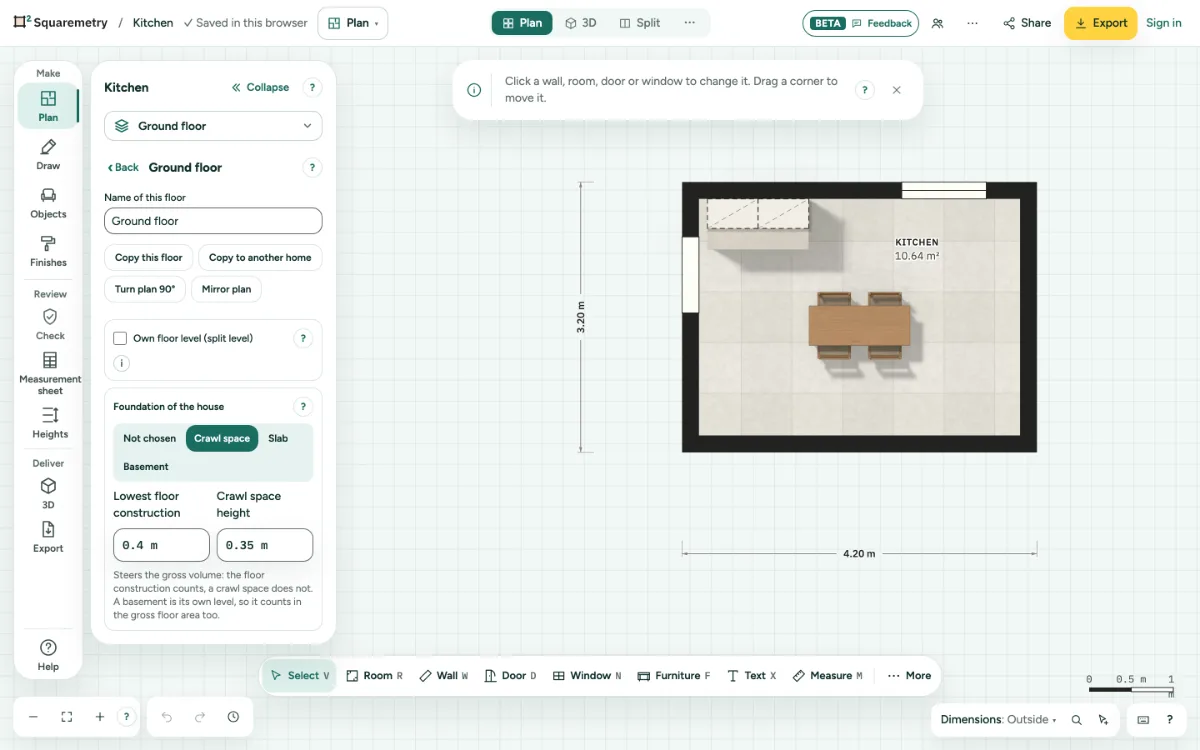Screen dimensions: 1200x750
Task: Switch to the 3D view tab
Action: pyautogui.click(x=580, y=23)
